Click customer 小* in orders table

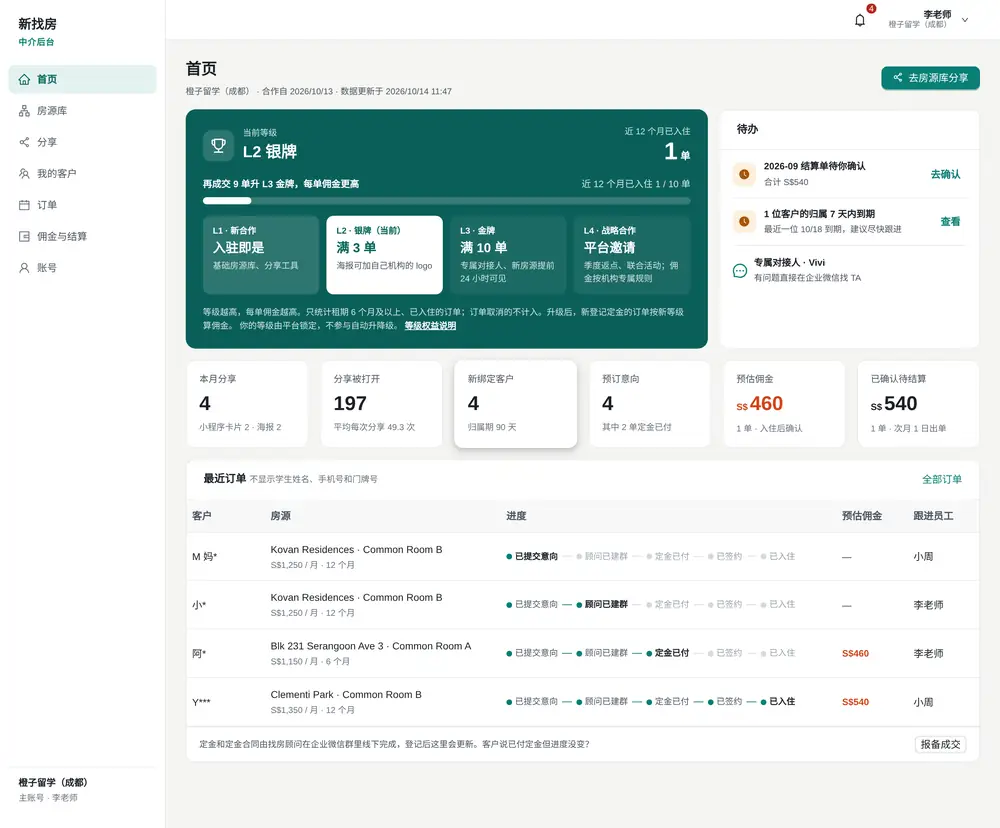pyautogui.click(x=199, y=605)
